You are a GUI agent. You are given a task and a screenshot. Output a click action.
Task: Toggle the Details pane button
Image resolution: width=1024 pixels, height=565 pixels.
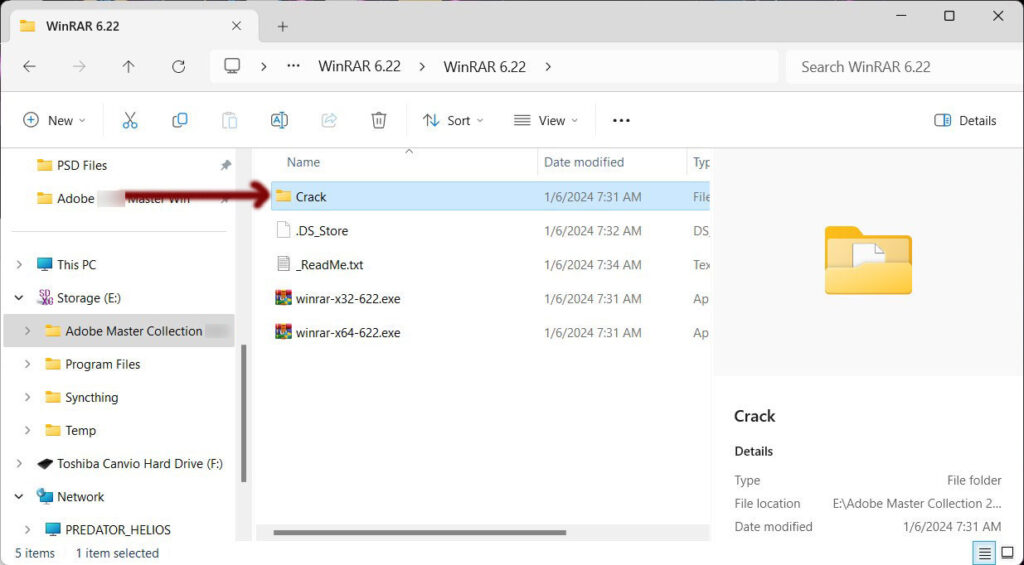(x=965, y=120)
